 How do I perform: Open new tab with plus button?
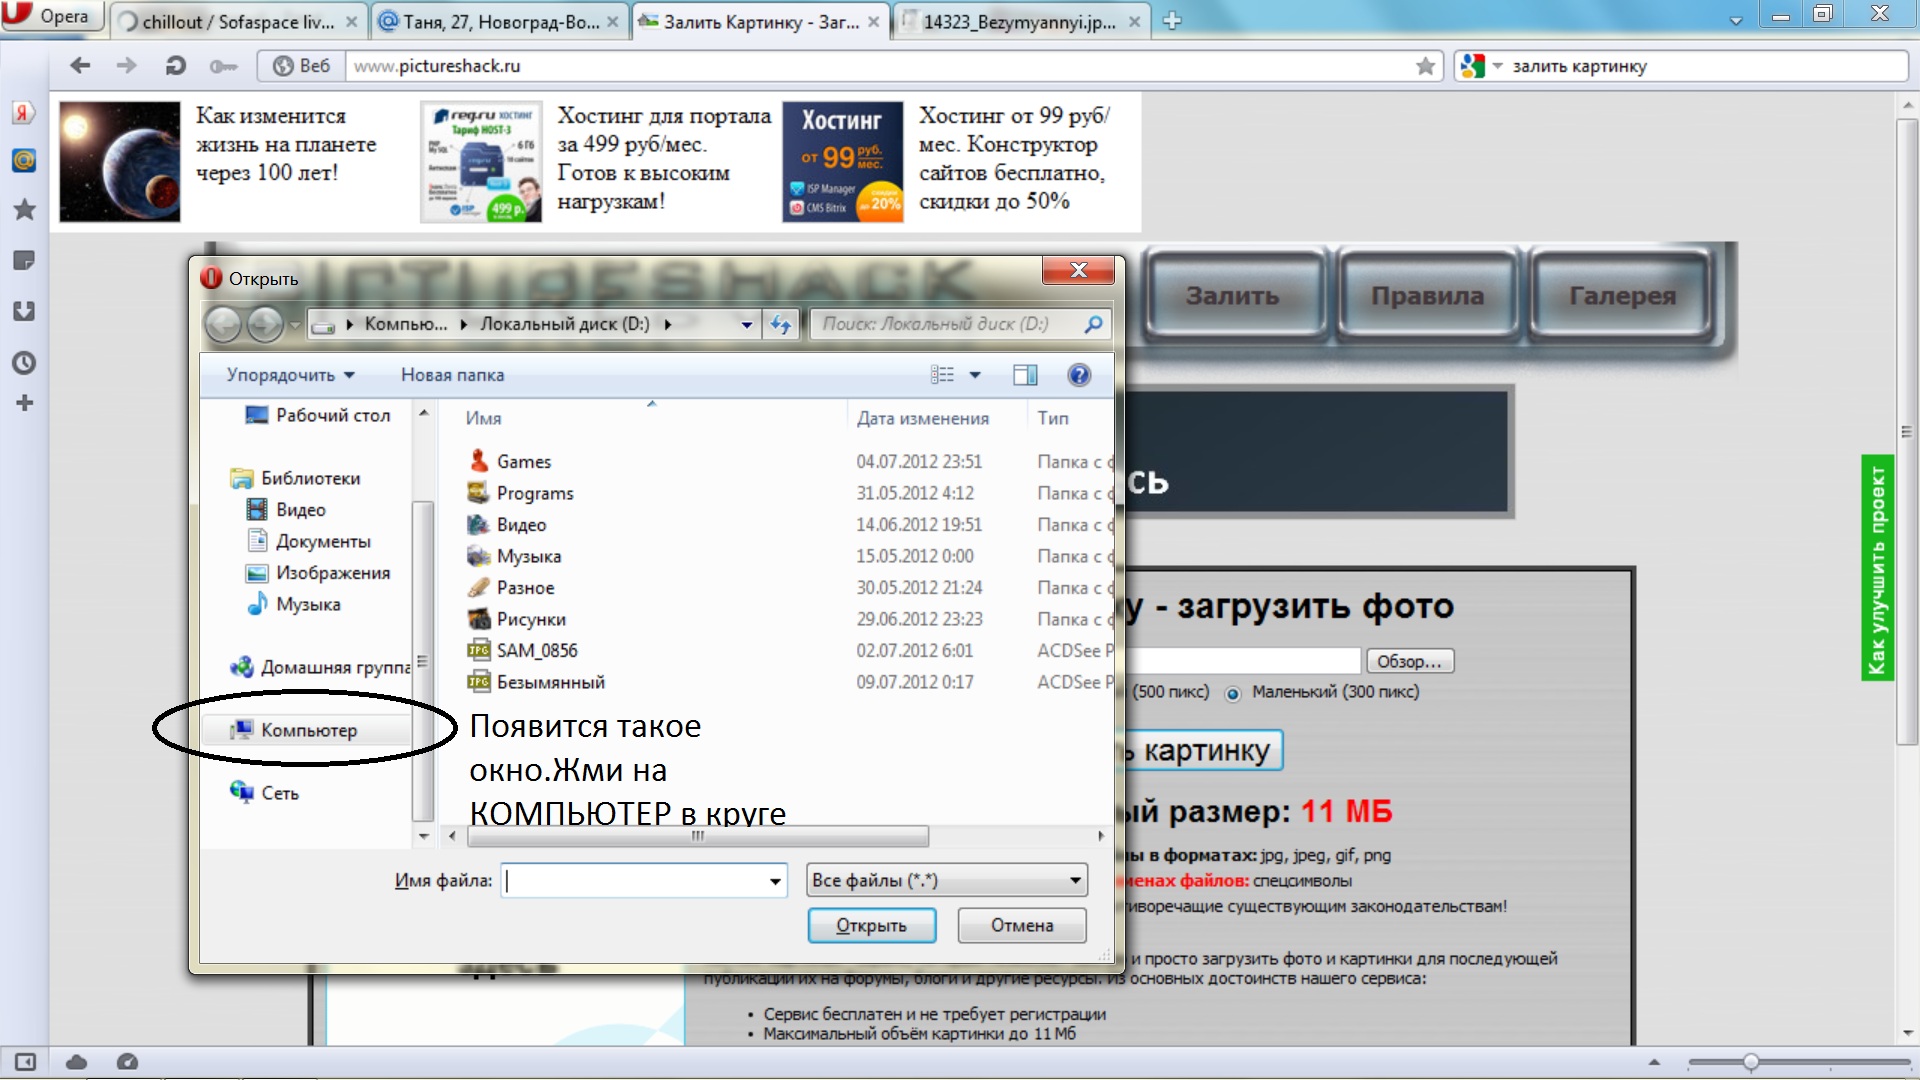click(1173, 21)
